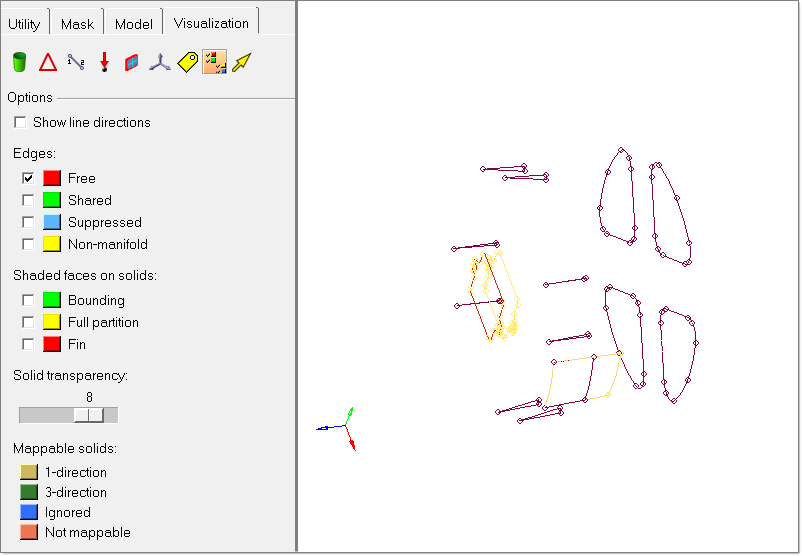Screen dimensions: 802x556
Task: Enable the Fin shaded faces checkbox
Action: pos(28,344)
